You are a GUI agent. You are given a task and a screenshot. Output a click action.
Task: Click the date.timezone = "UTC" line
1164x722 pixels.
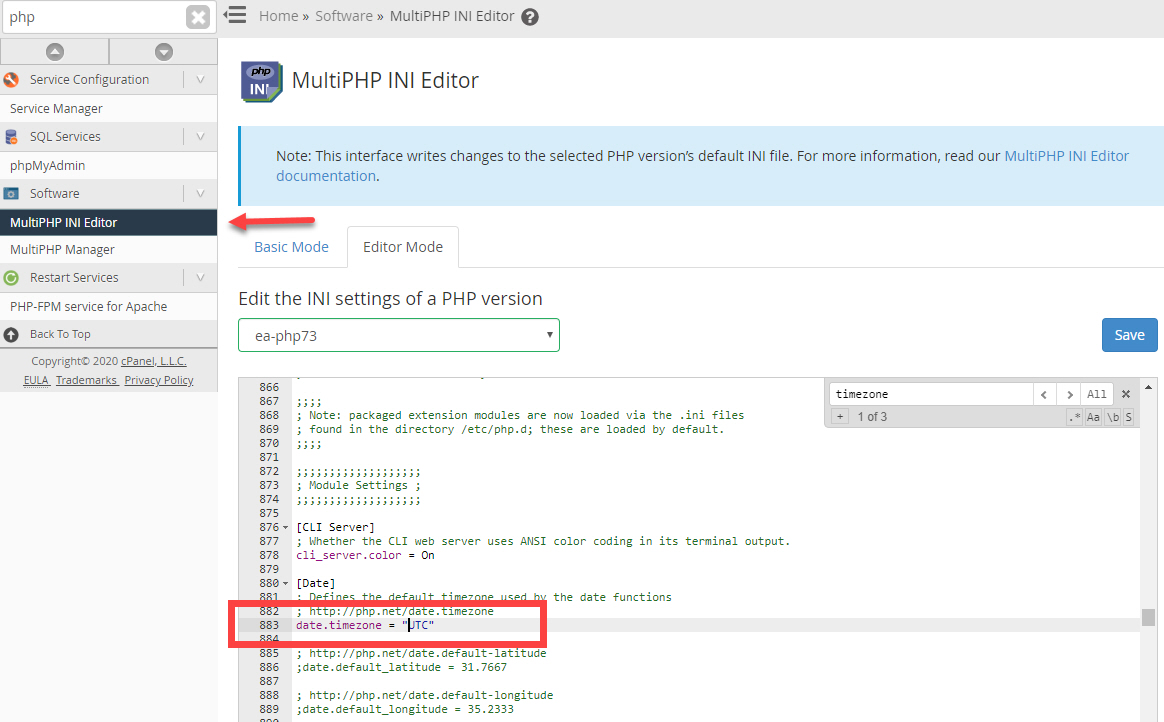[x=365, y=626]
